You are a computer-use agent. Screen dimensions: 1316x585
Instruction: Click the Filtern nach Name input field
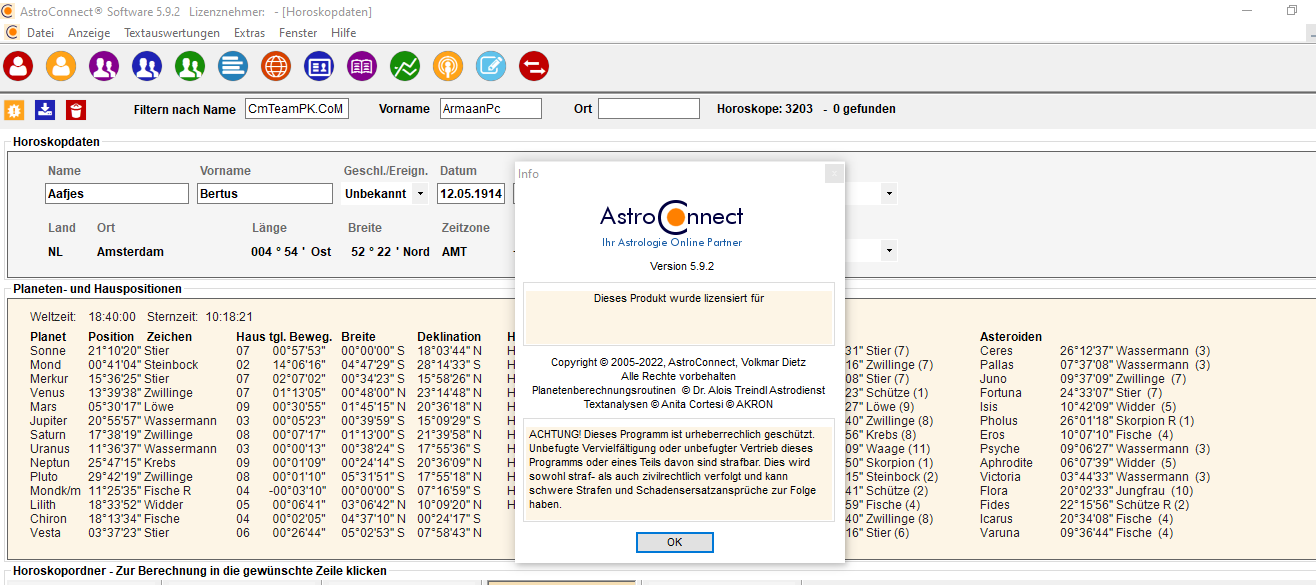tap(297, 108)
